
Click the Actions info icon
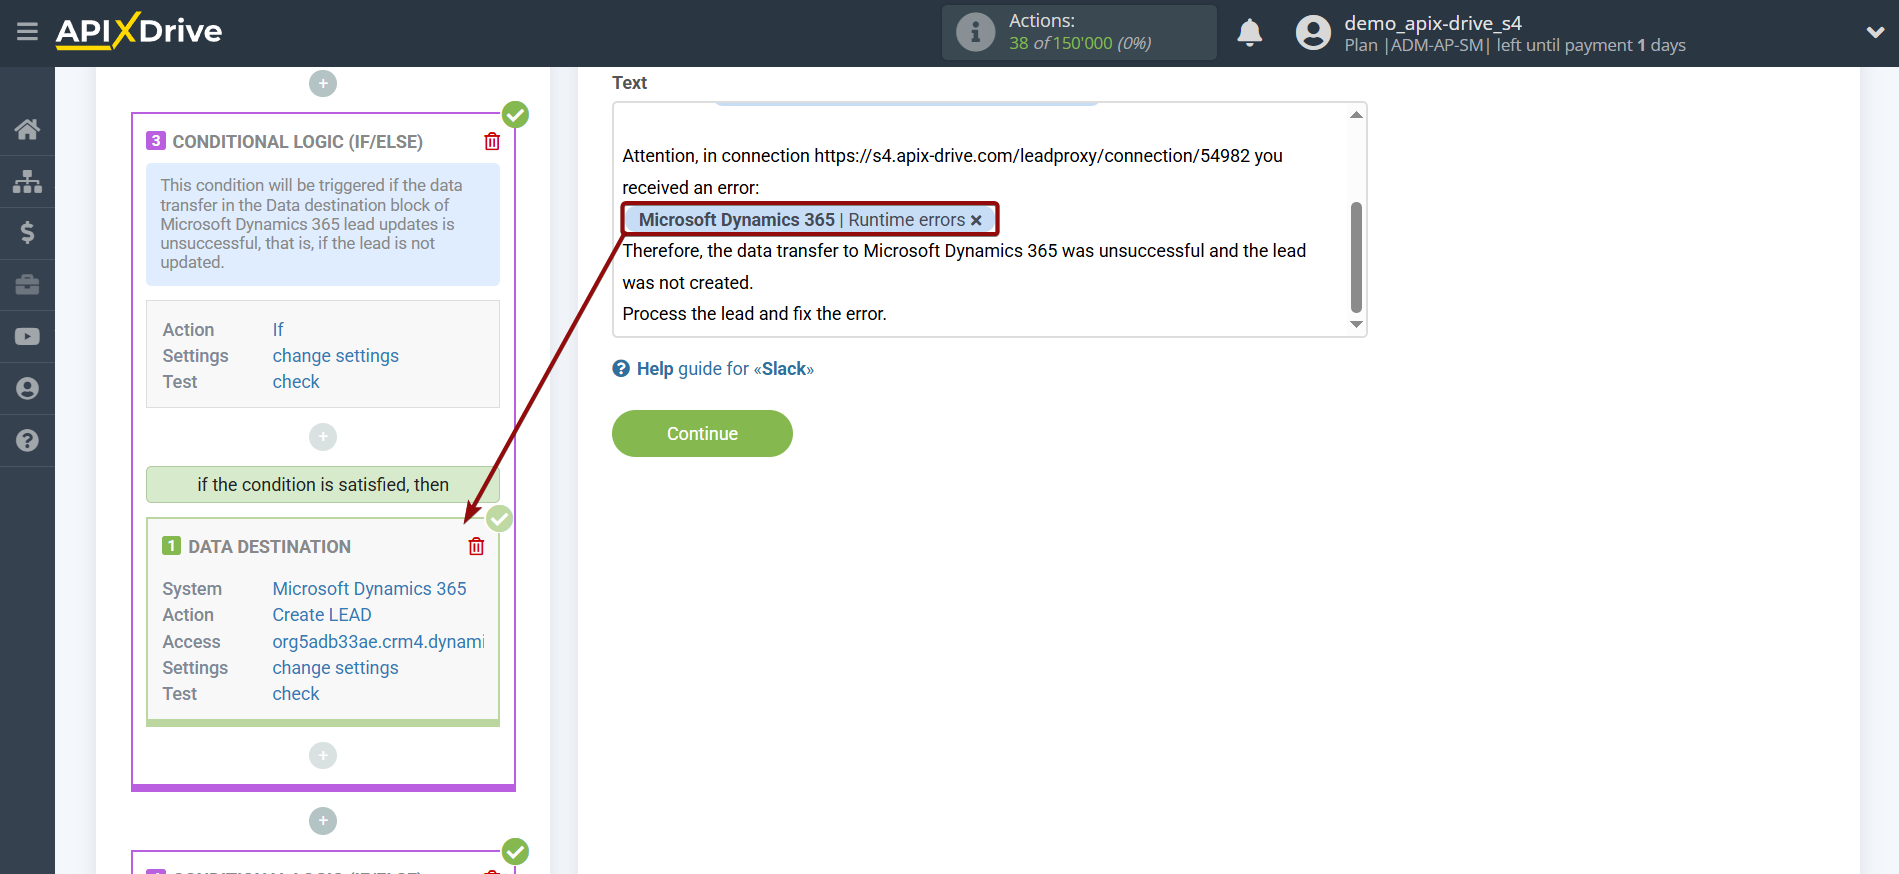tap(975, 32)
